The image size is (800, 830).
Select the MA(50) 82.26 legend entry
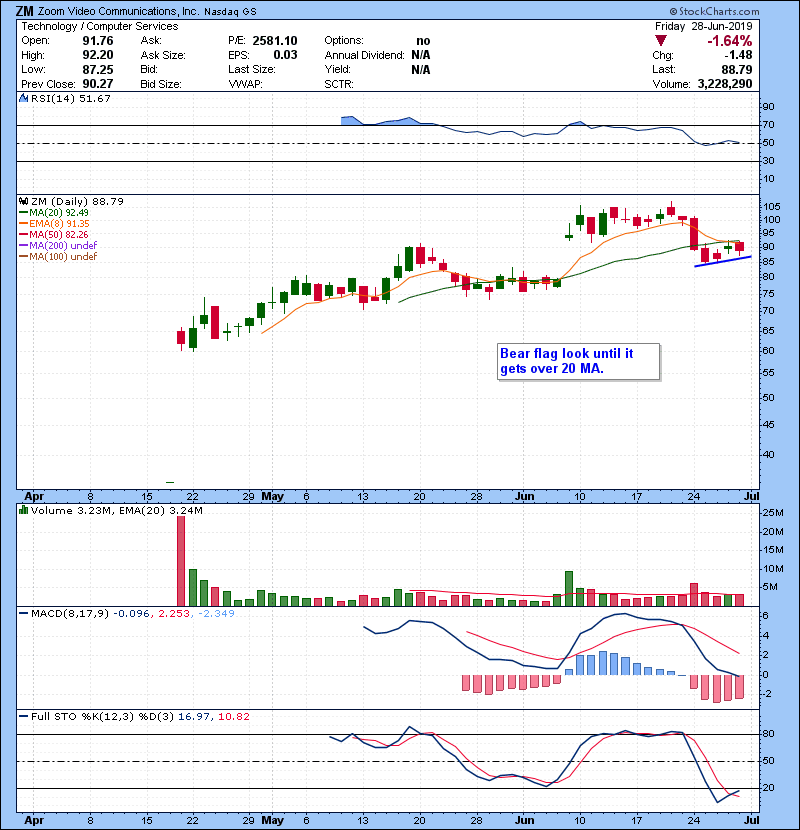[54, 234]
